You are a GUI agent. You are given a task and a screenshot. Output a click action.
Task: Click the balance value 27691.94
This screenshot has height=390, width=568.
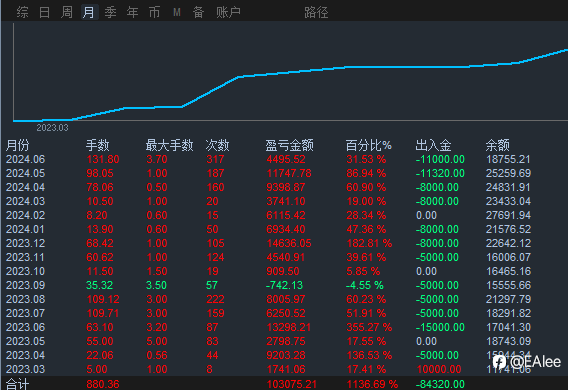[x=508, y=215]
